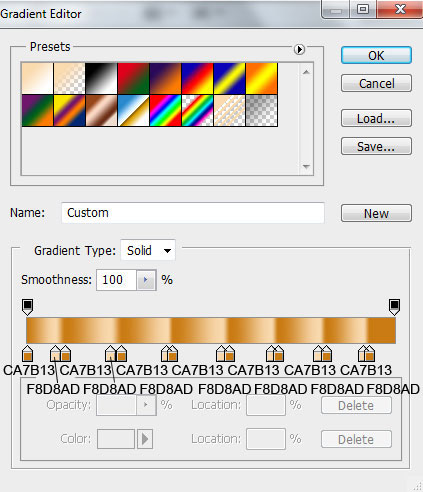Click the orange gradient bar preview

coord(211,330)
